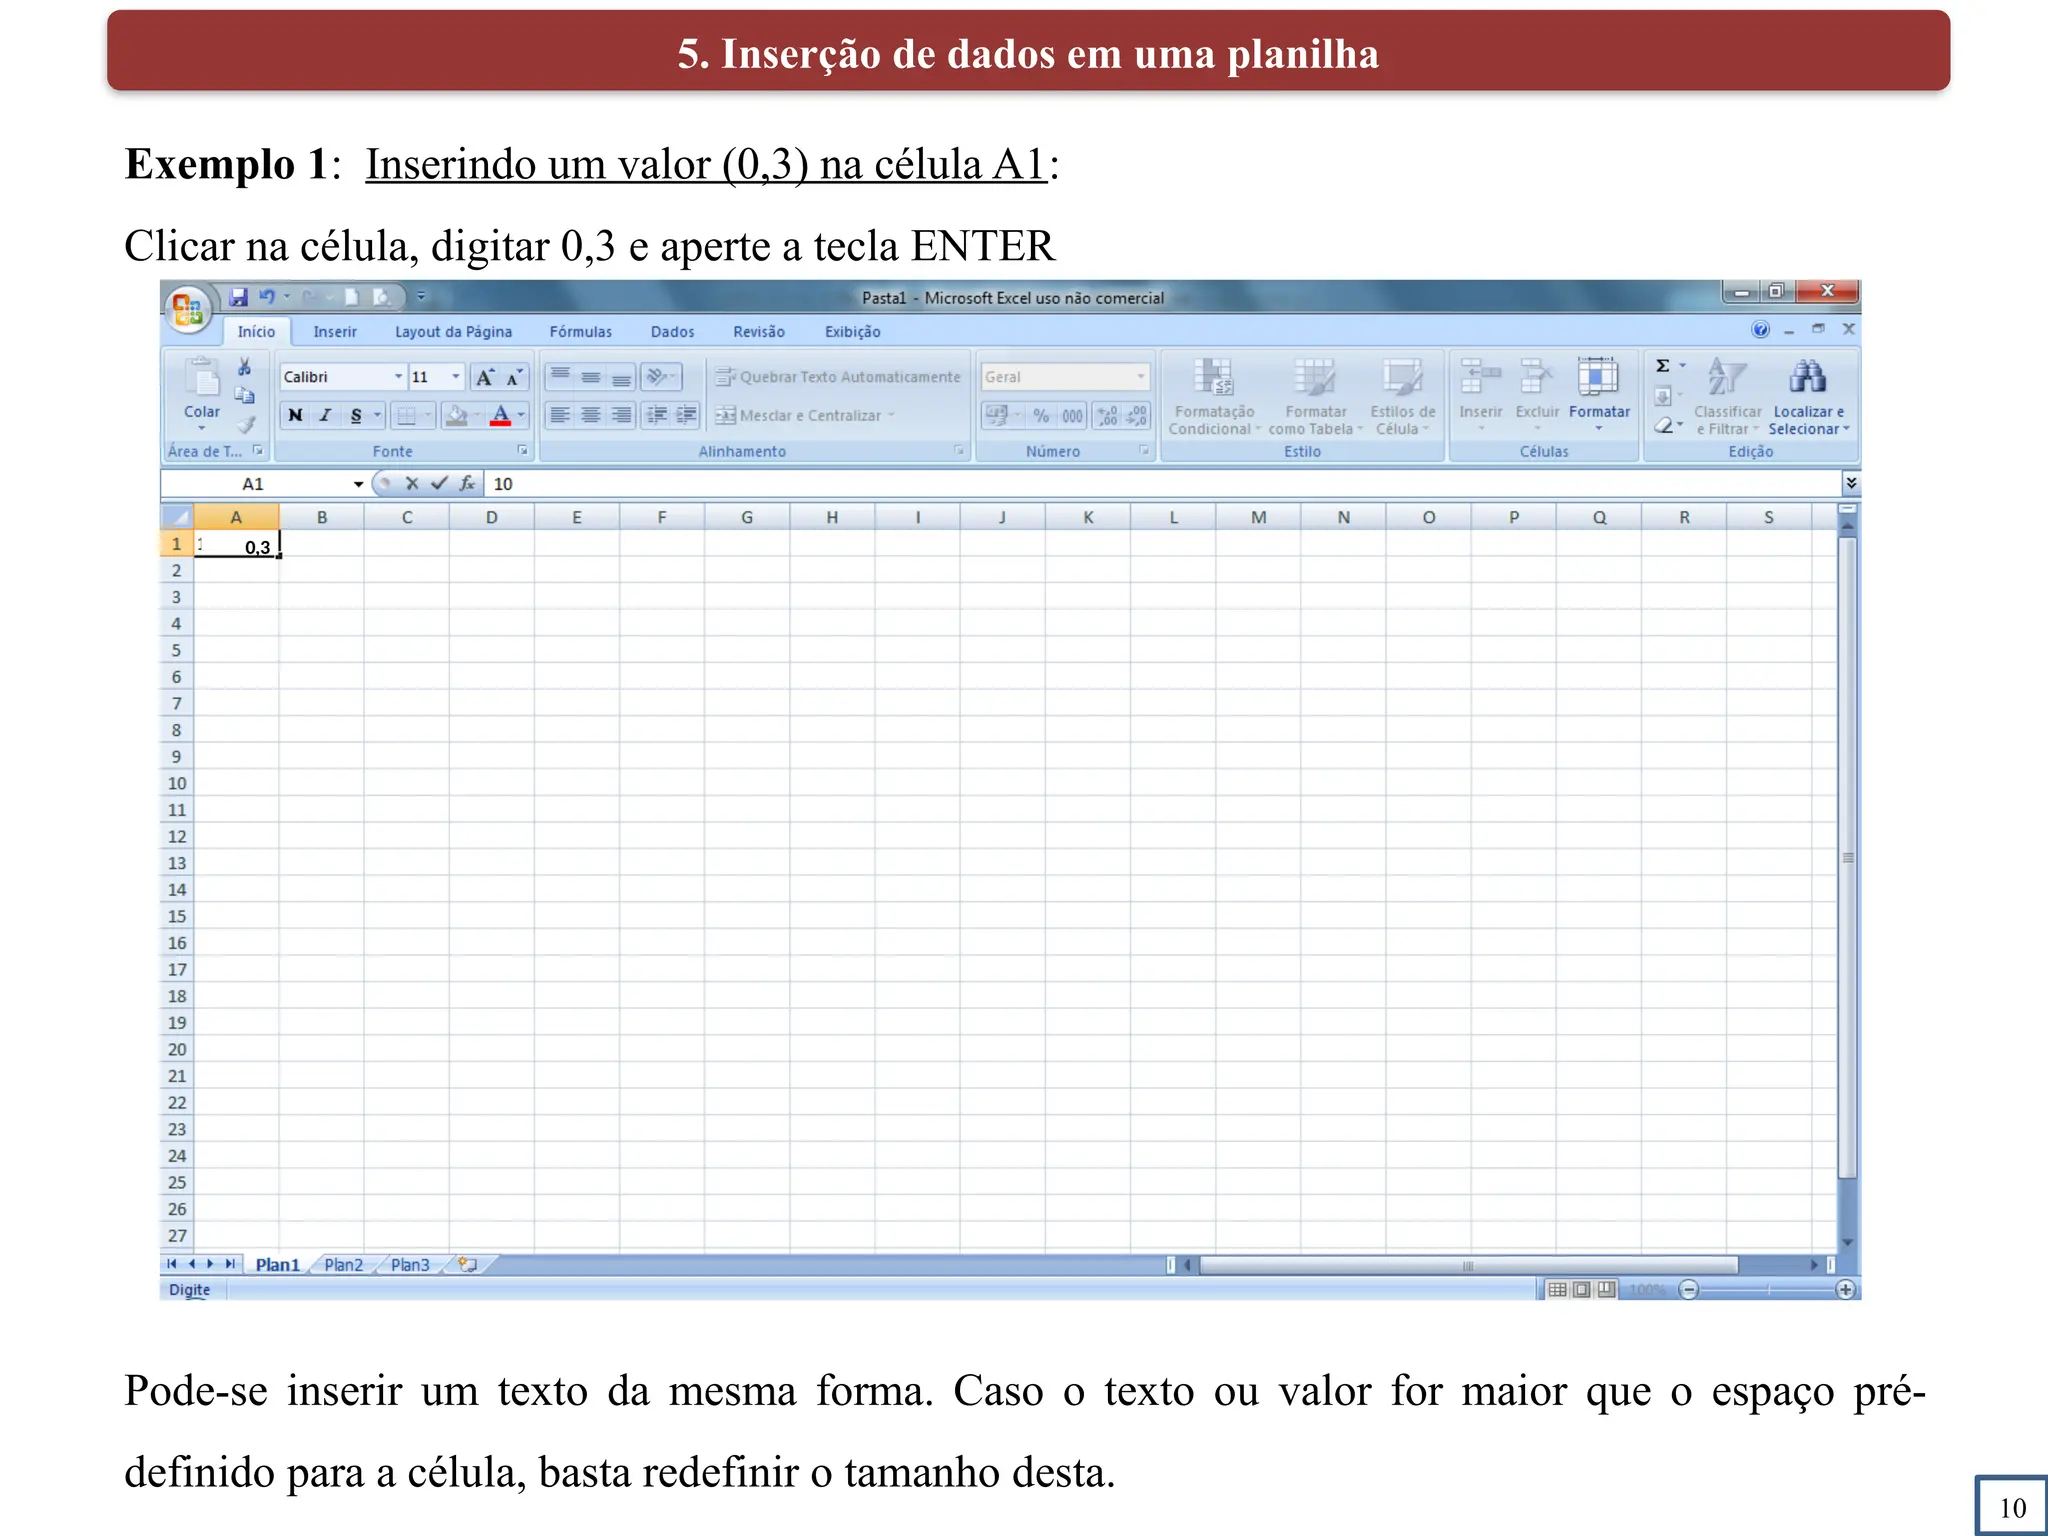2048x1536 pixels.
Task: Open the Revisão tab
Action: coord(759,332)
